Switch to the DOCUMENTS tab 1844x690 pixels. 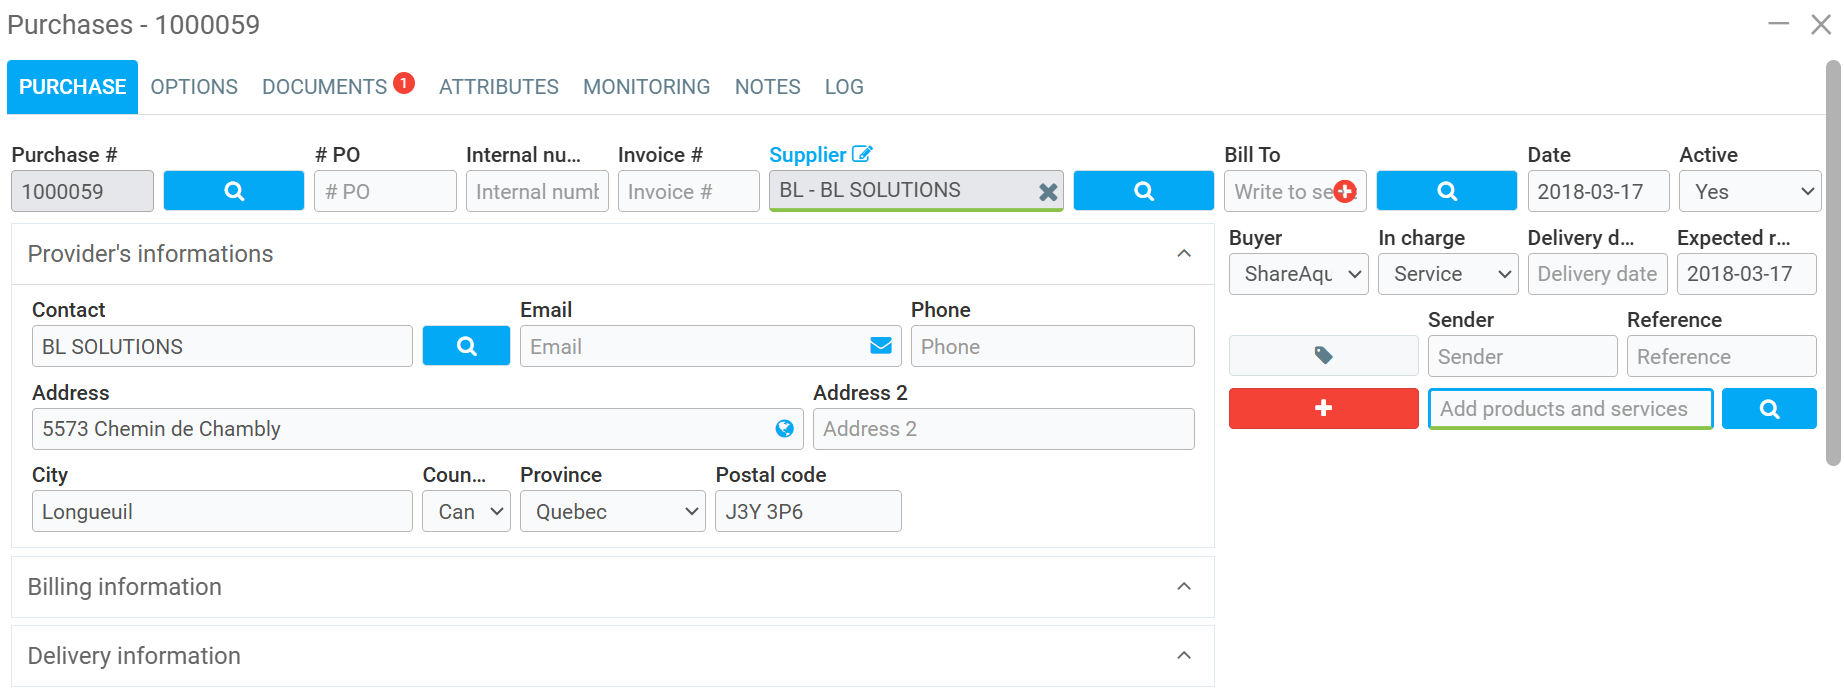coord(324,87)
